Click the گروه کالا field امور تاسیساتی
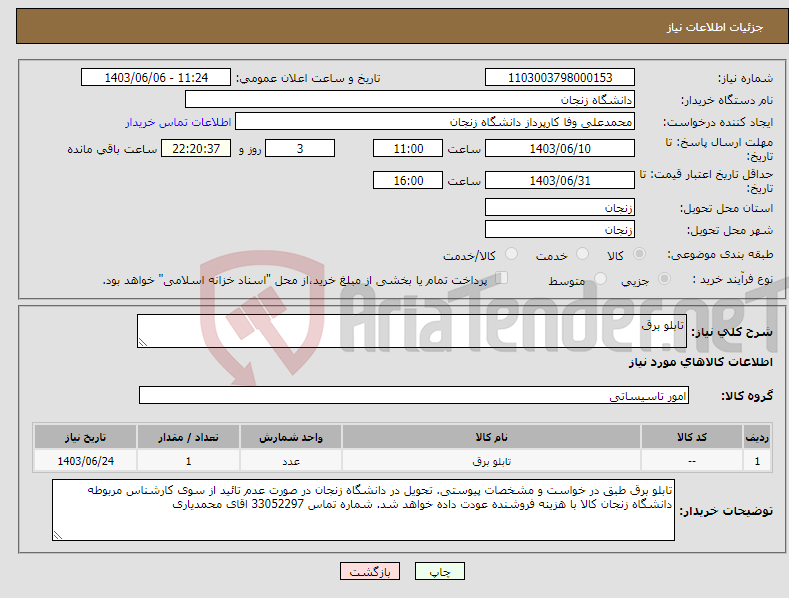This screenshot has width=789, height=598. tap(414, 395)
